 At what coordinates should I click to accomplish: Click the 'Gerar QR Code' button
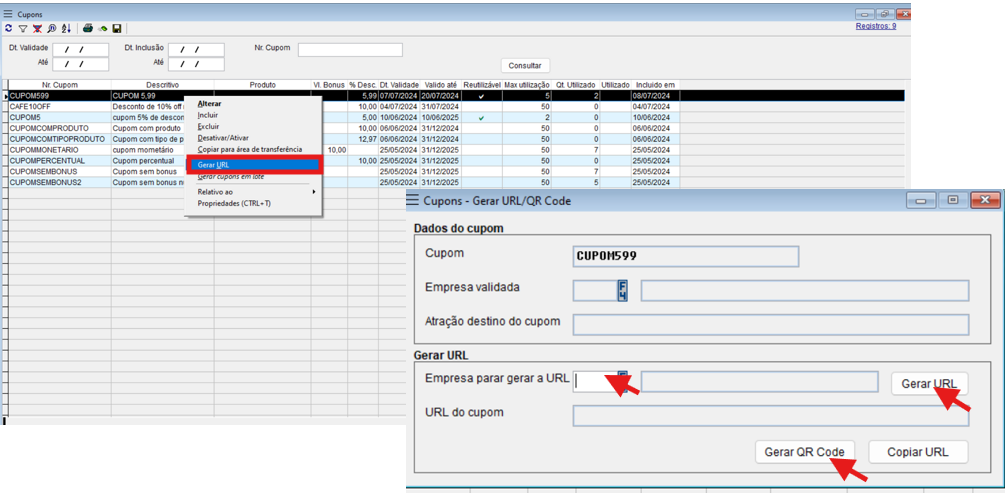[805, 452]
